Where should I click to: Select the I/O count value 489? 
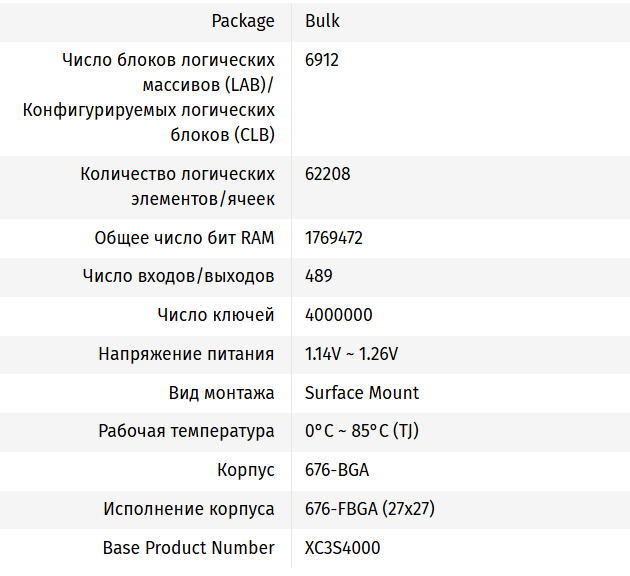[x=319, y=276]
